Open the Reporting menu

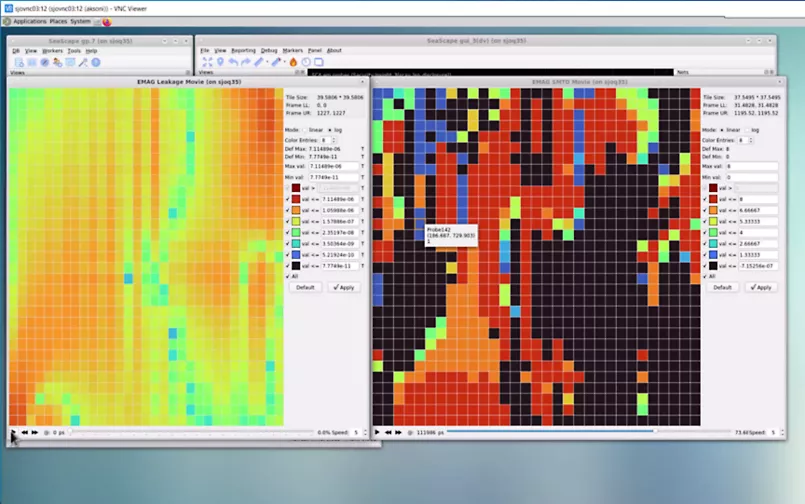coord(243,50)
